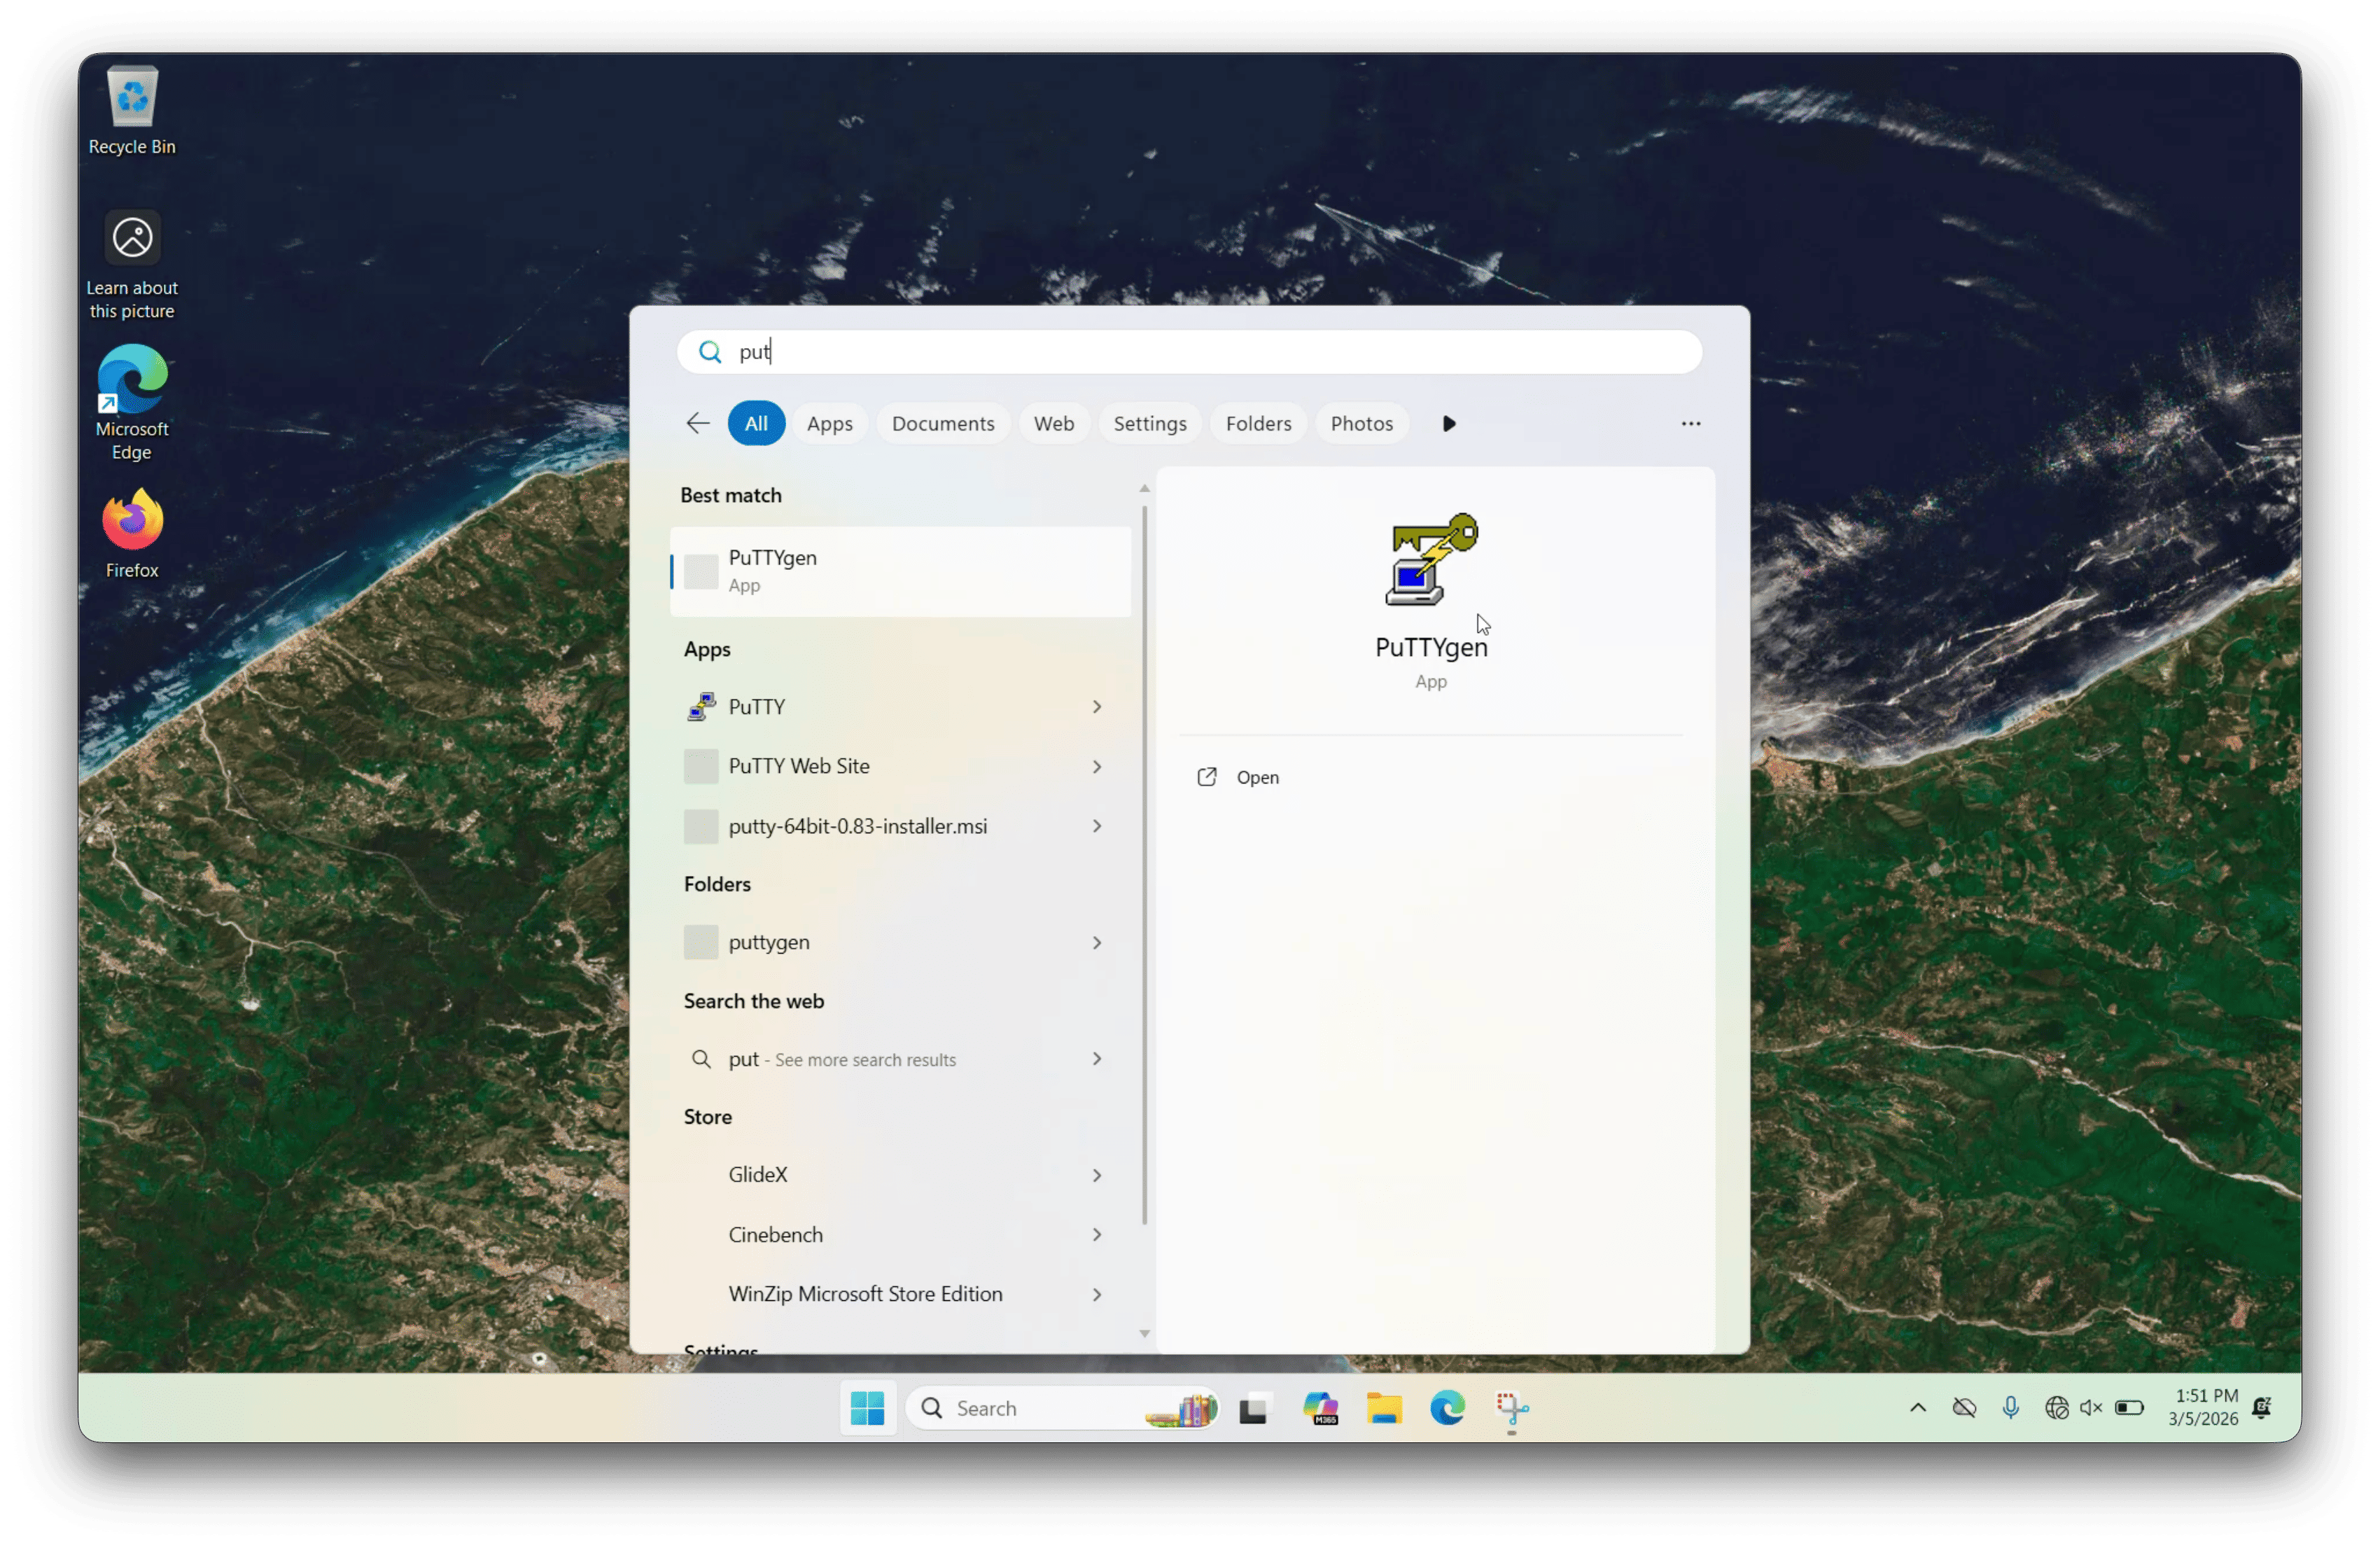Expand the WinZip Microsoft Store Edition chevron
The width and height of the screenshot is (2380, 1546).
tap(1097, 1295)
